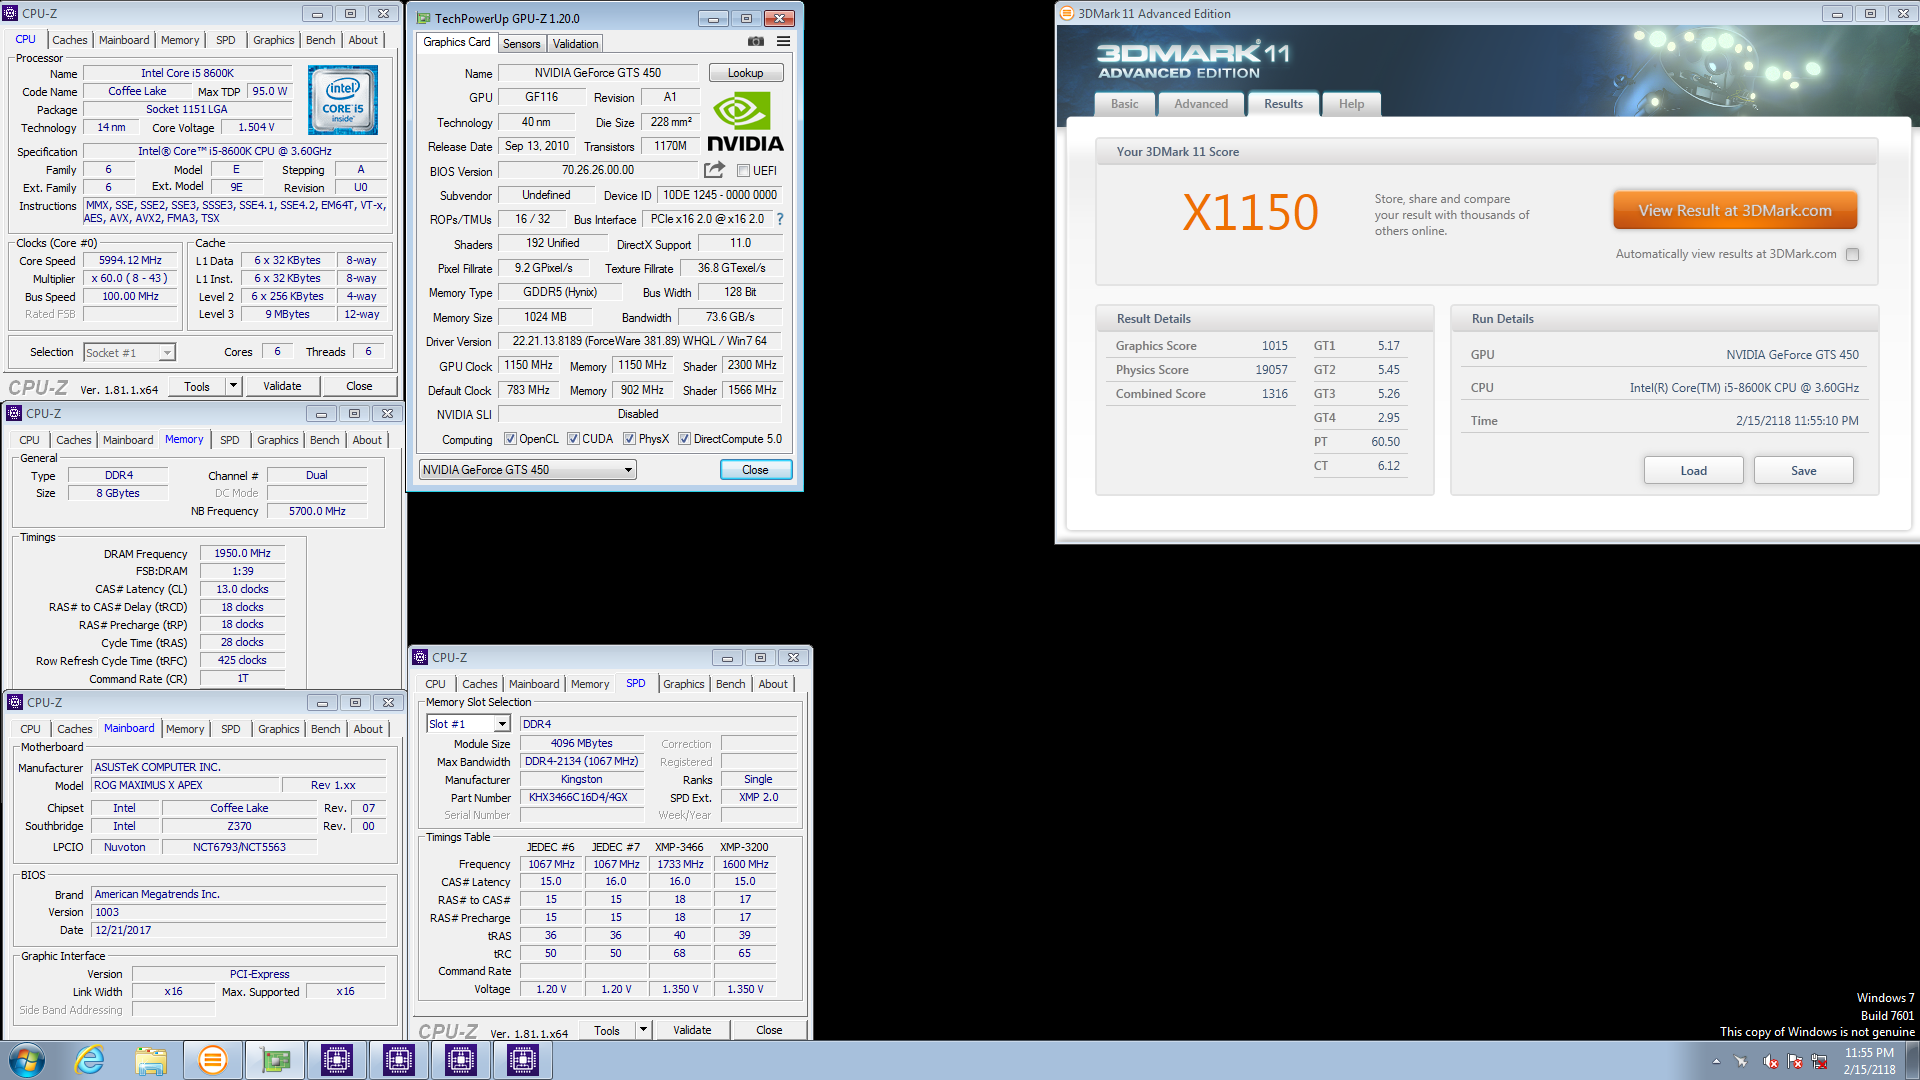Click the Core Speed value 5994.12 MHz

pyautogui.click(x=130, y=260)
